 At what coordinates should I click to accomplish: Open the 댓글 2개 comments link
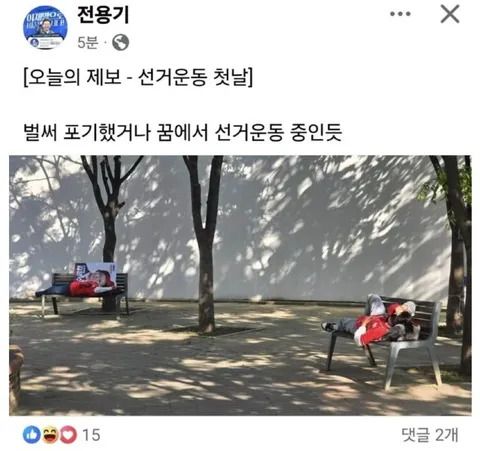430,435
